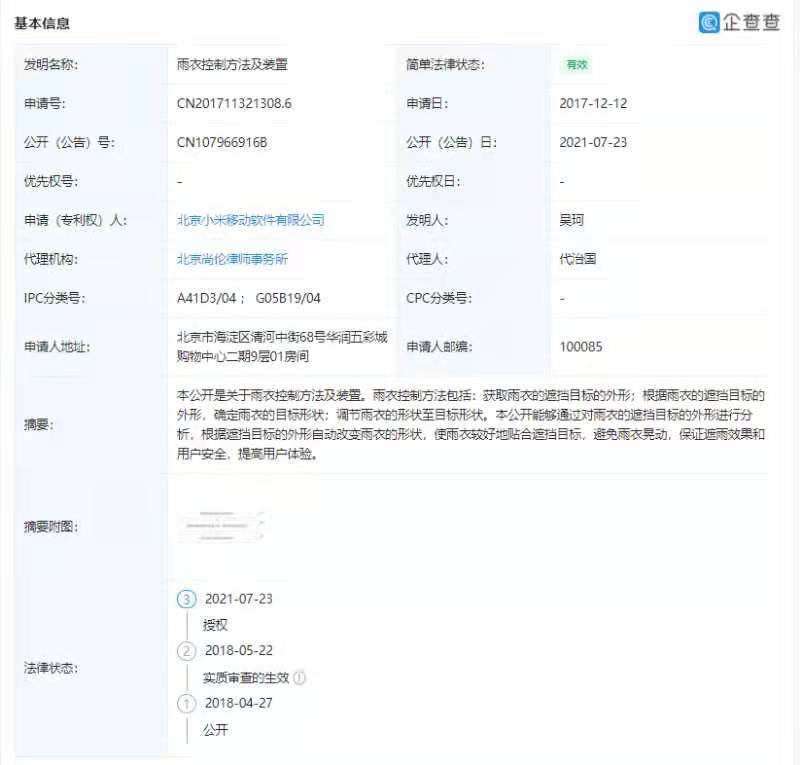Viewport: 800px width, 765px height.
Task: Click the 基本信息 section heading
Action: pyautogui.click(x=42, y=23)
